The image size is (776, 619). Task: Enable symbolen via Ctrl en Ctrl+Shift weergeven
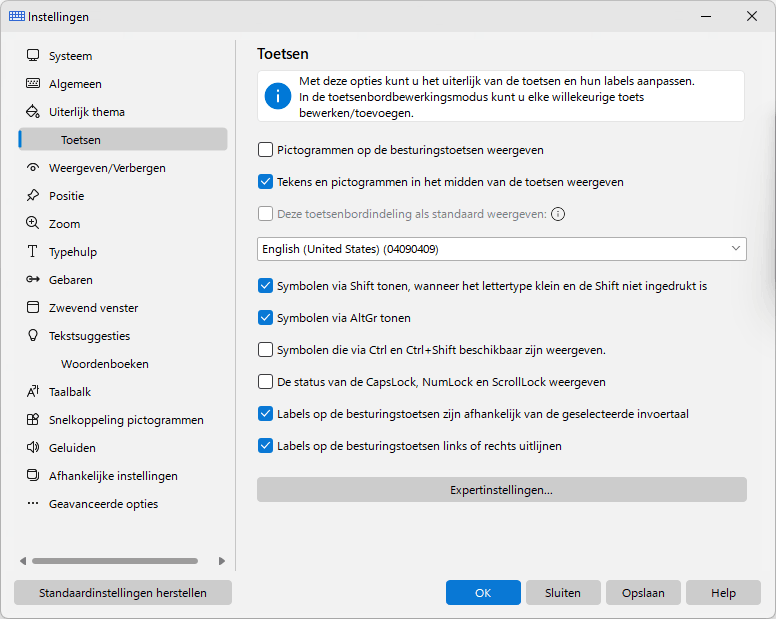coord(265,350)
